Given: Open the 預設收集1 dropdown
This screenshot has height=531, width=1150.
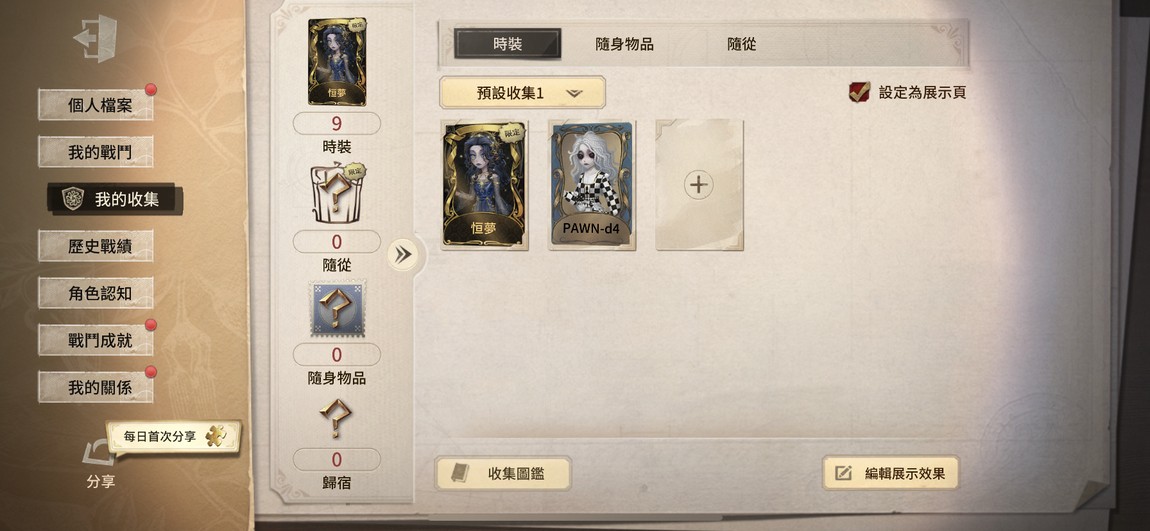Looking at the screenshot, I should point(522,93).
